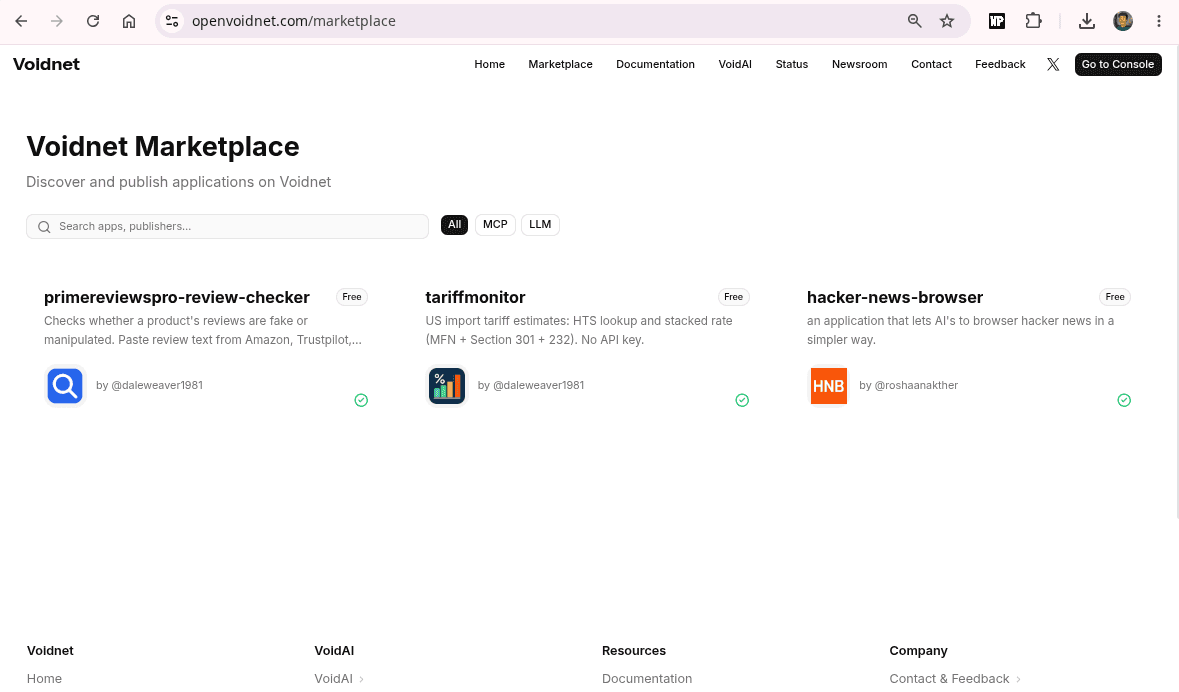Filter marketplace by MCP
This screenshot has width=1179, height=692.
tap(495, 225)
